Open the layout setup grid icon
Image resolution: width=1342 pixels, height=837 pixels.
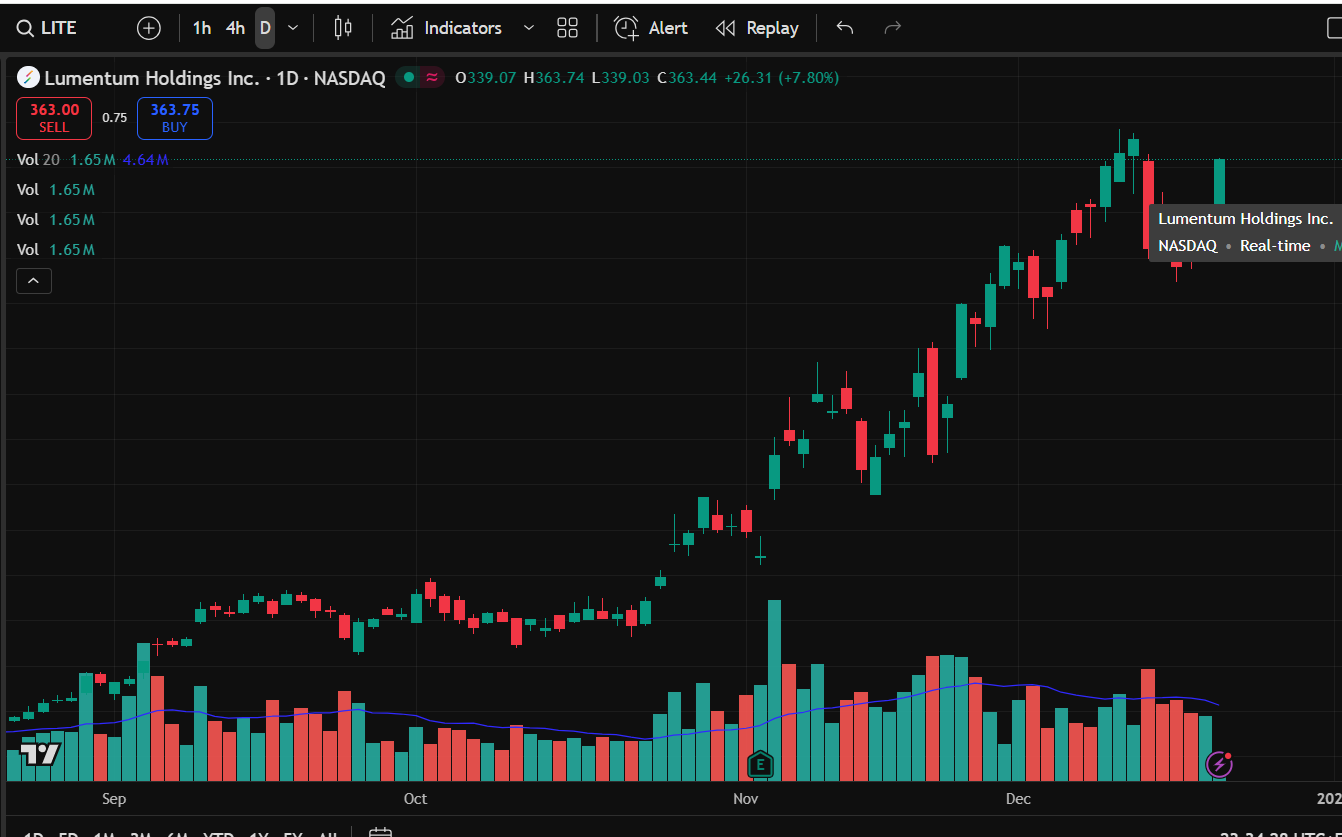coord(567,28)
